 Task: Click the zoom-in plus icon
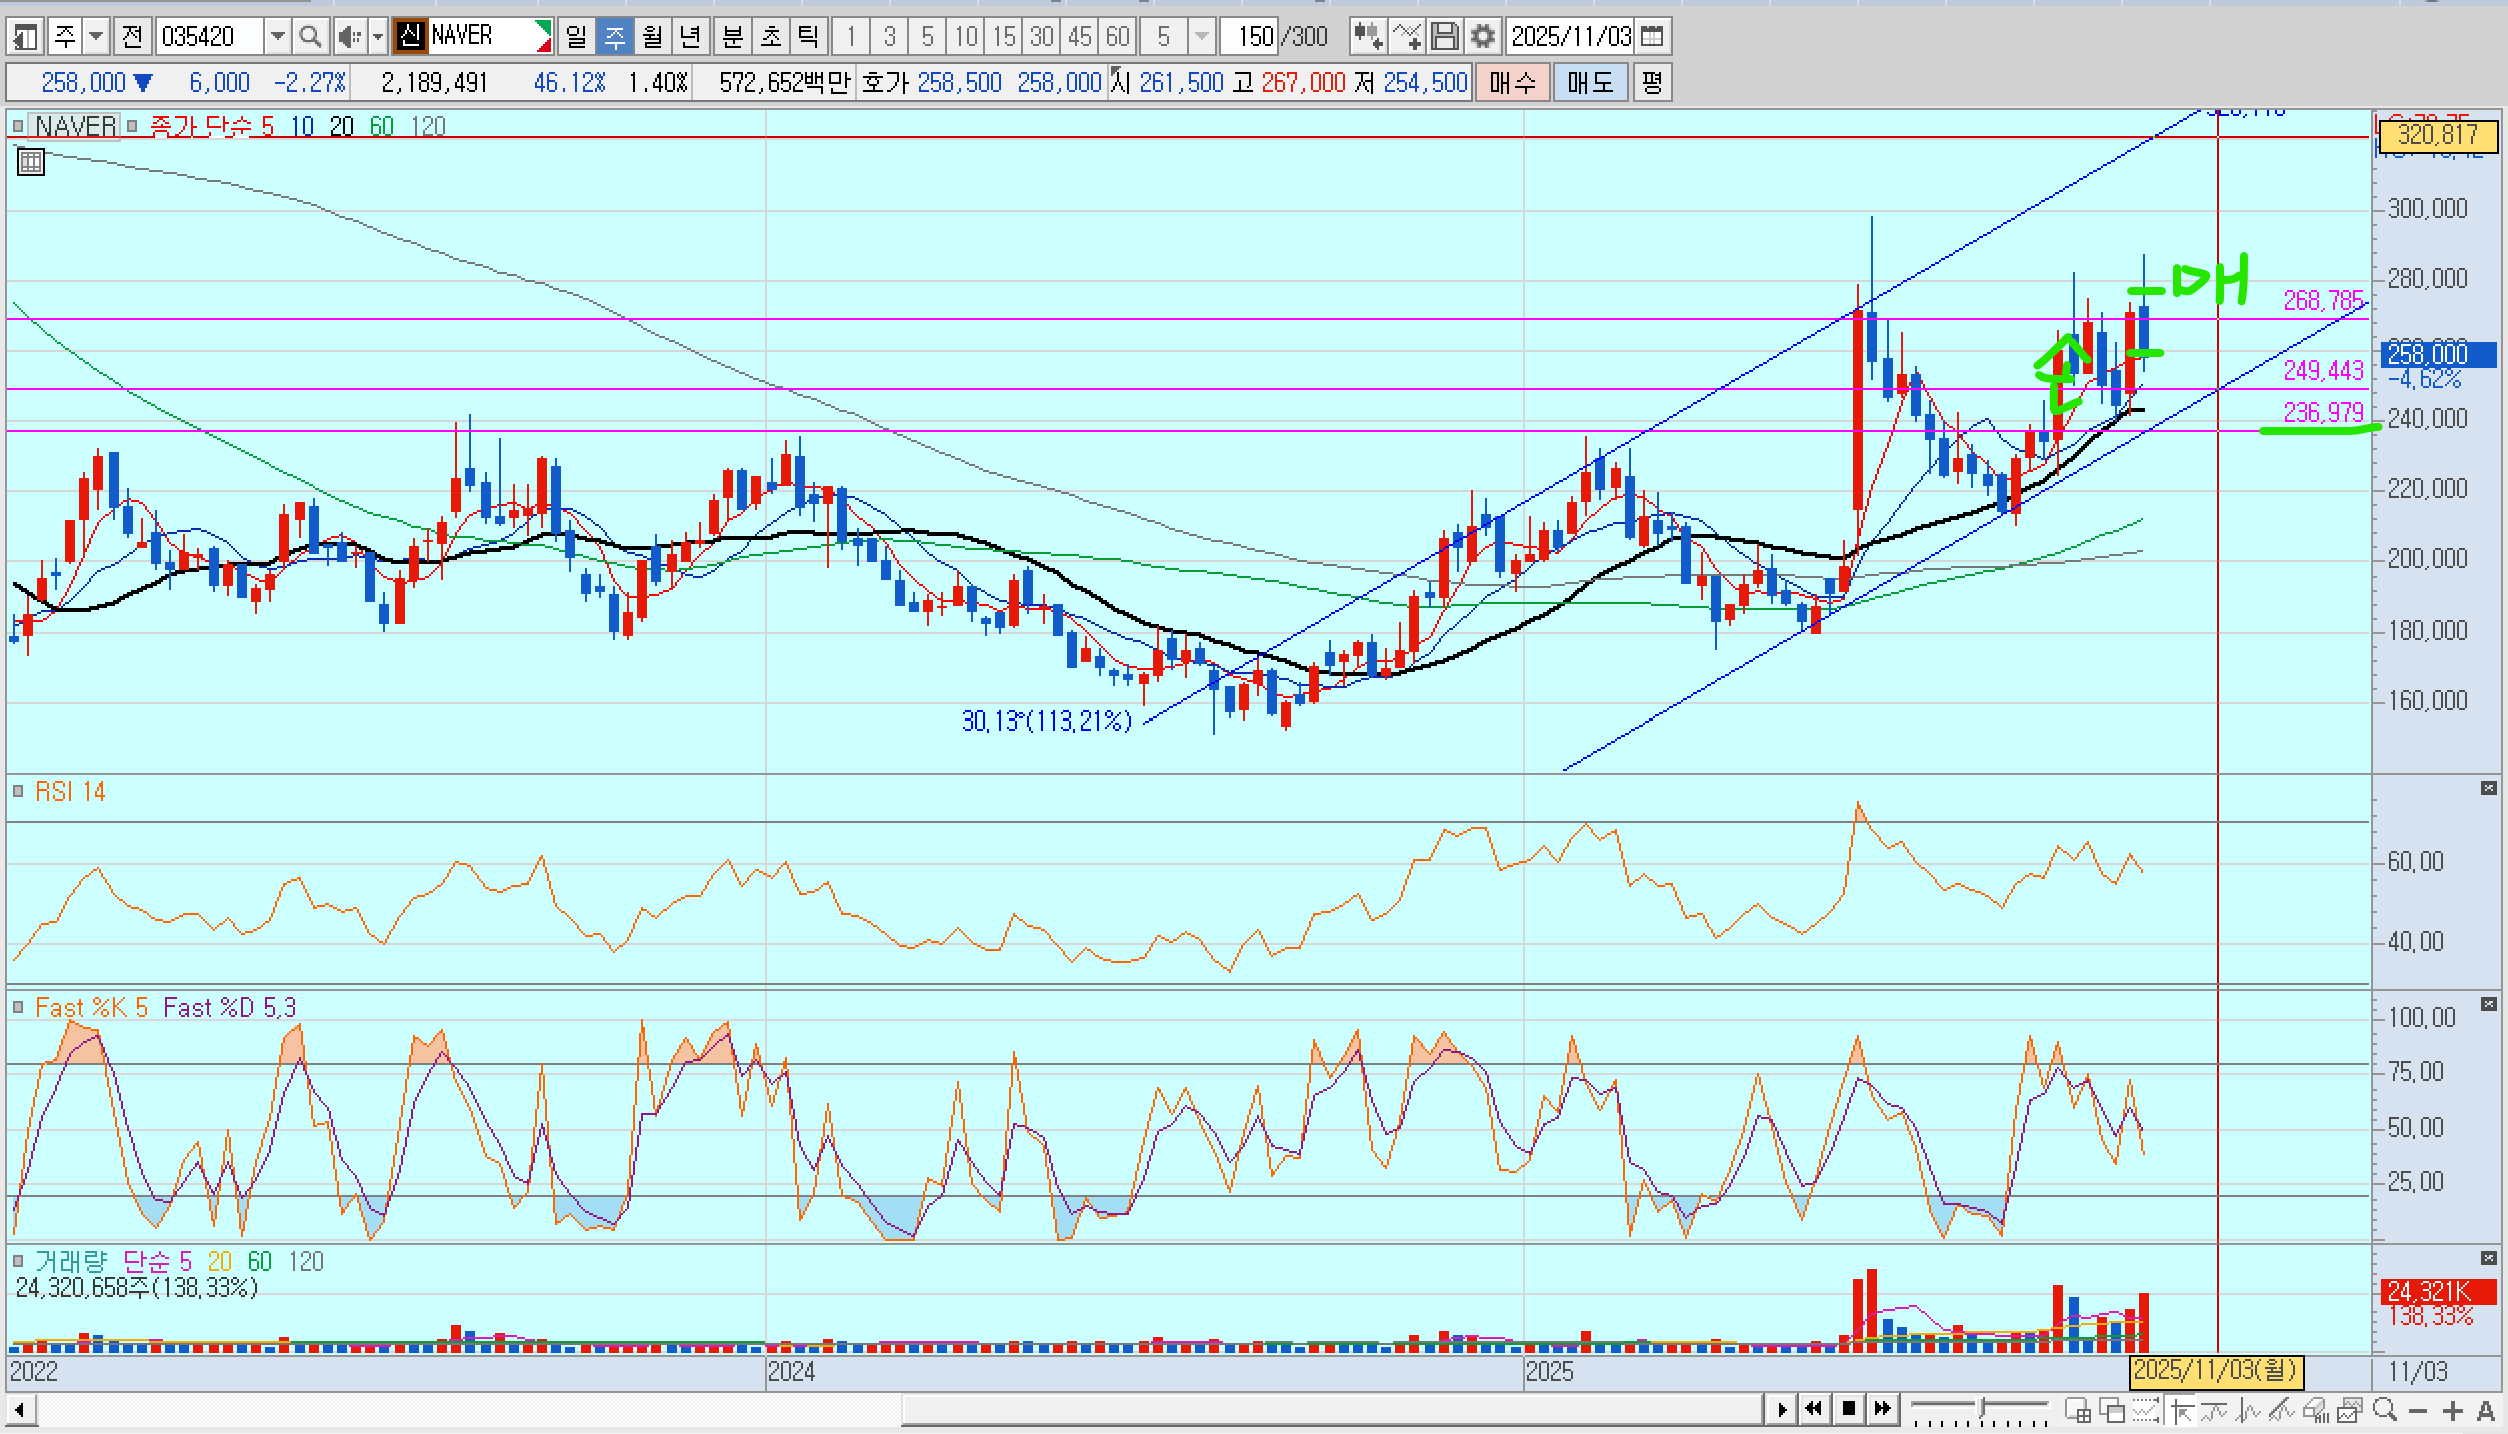pyautogui.click(x=2452, y=1410)
